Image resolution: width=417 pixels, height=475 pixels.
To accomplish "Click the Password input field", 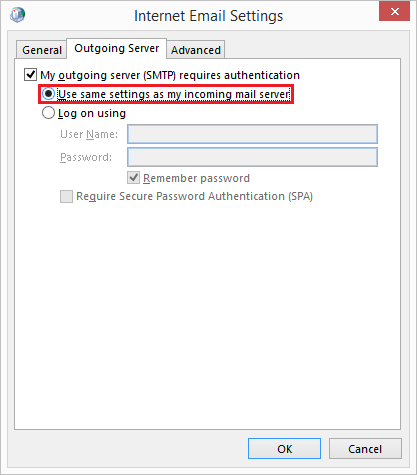I will (252, 157).
